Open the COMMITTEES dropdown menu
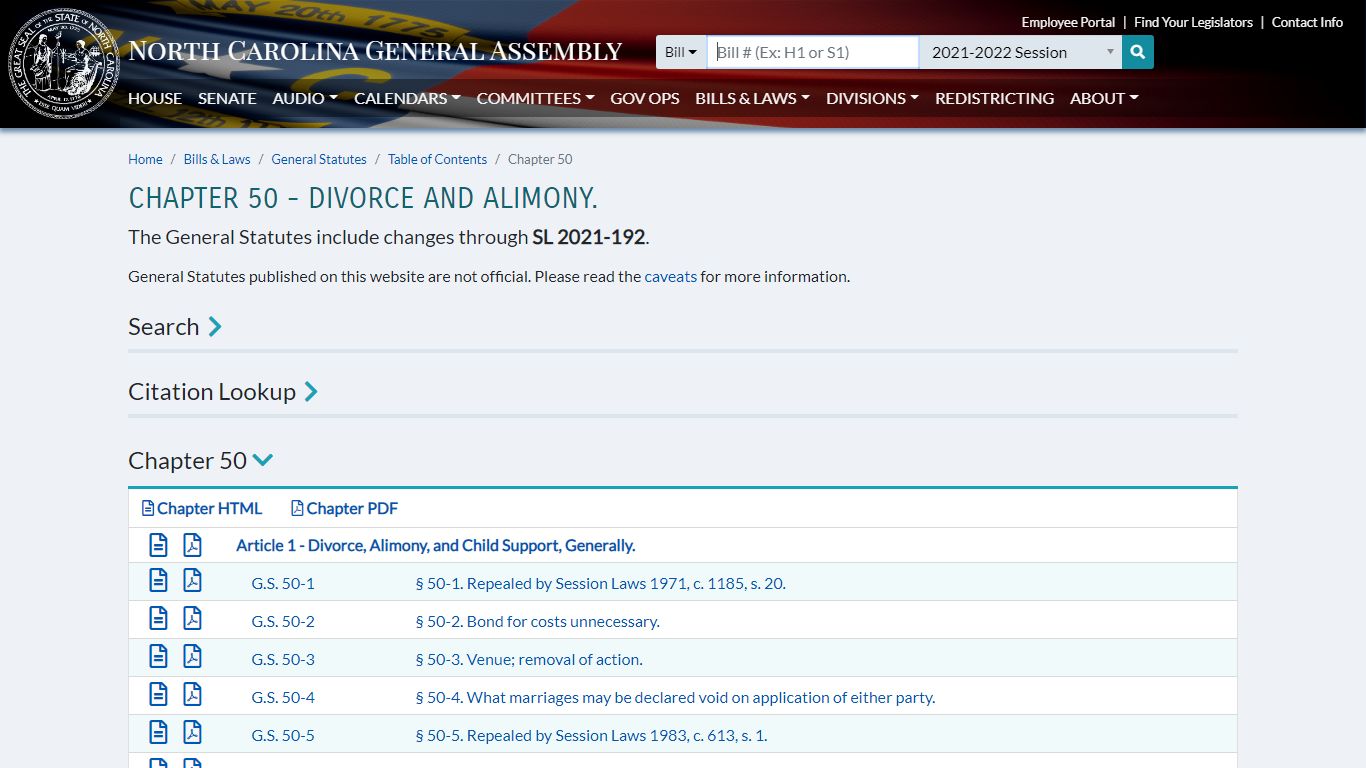 point(535,98)
